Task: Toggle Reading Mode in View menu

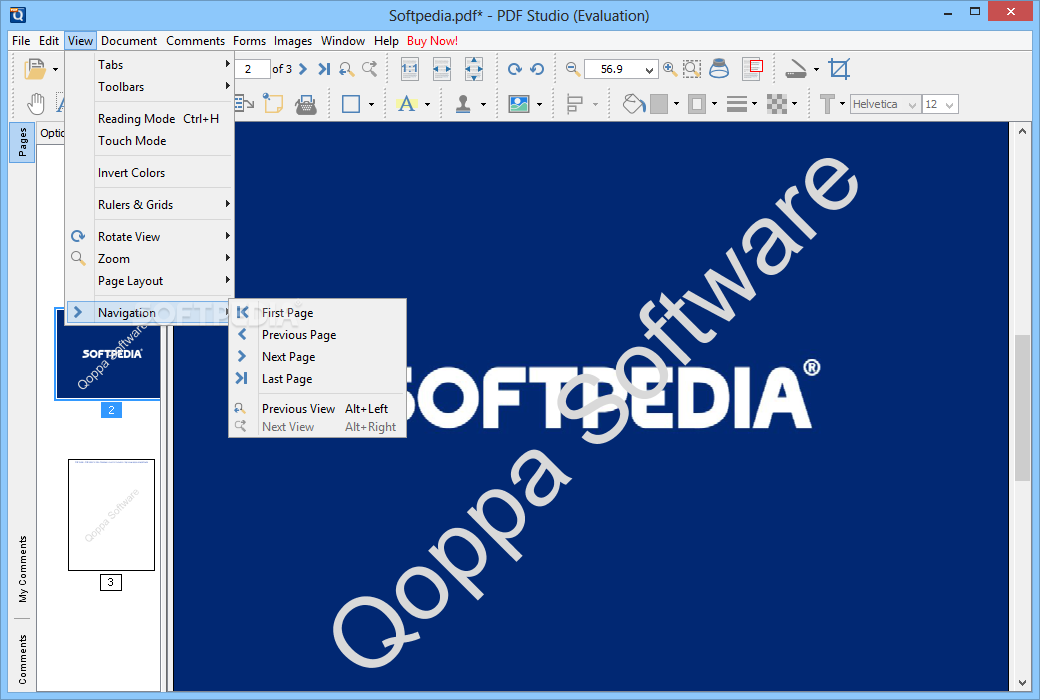Action: 149,119
